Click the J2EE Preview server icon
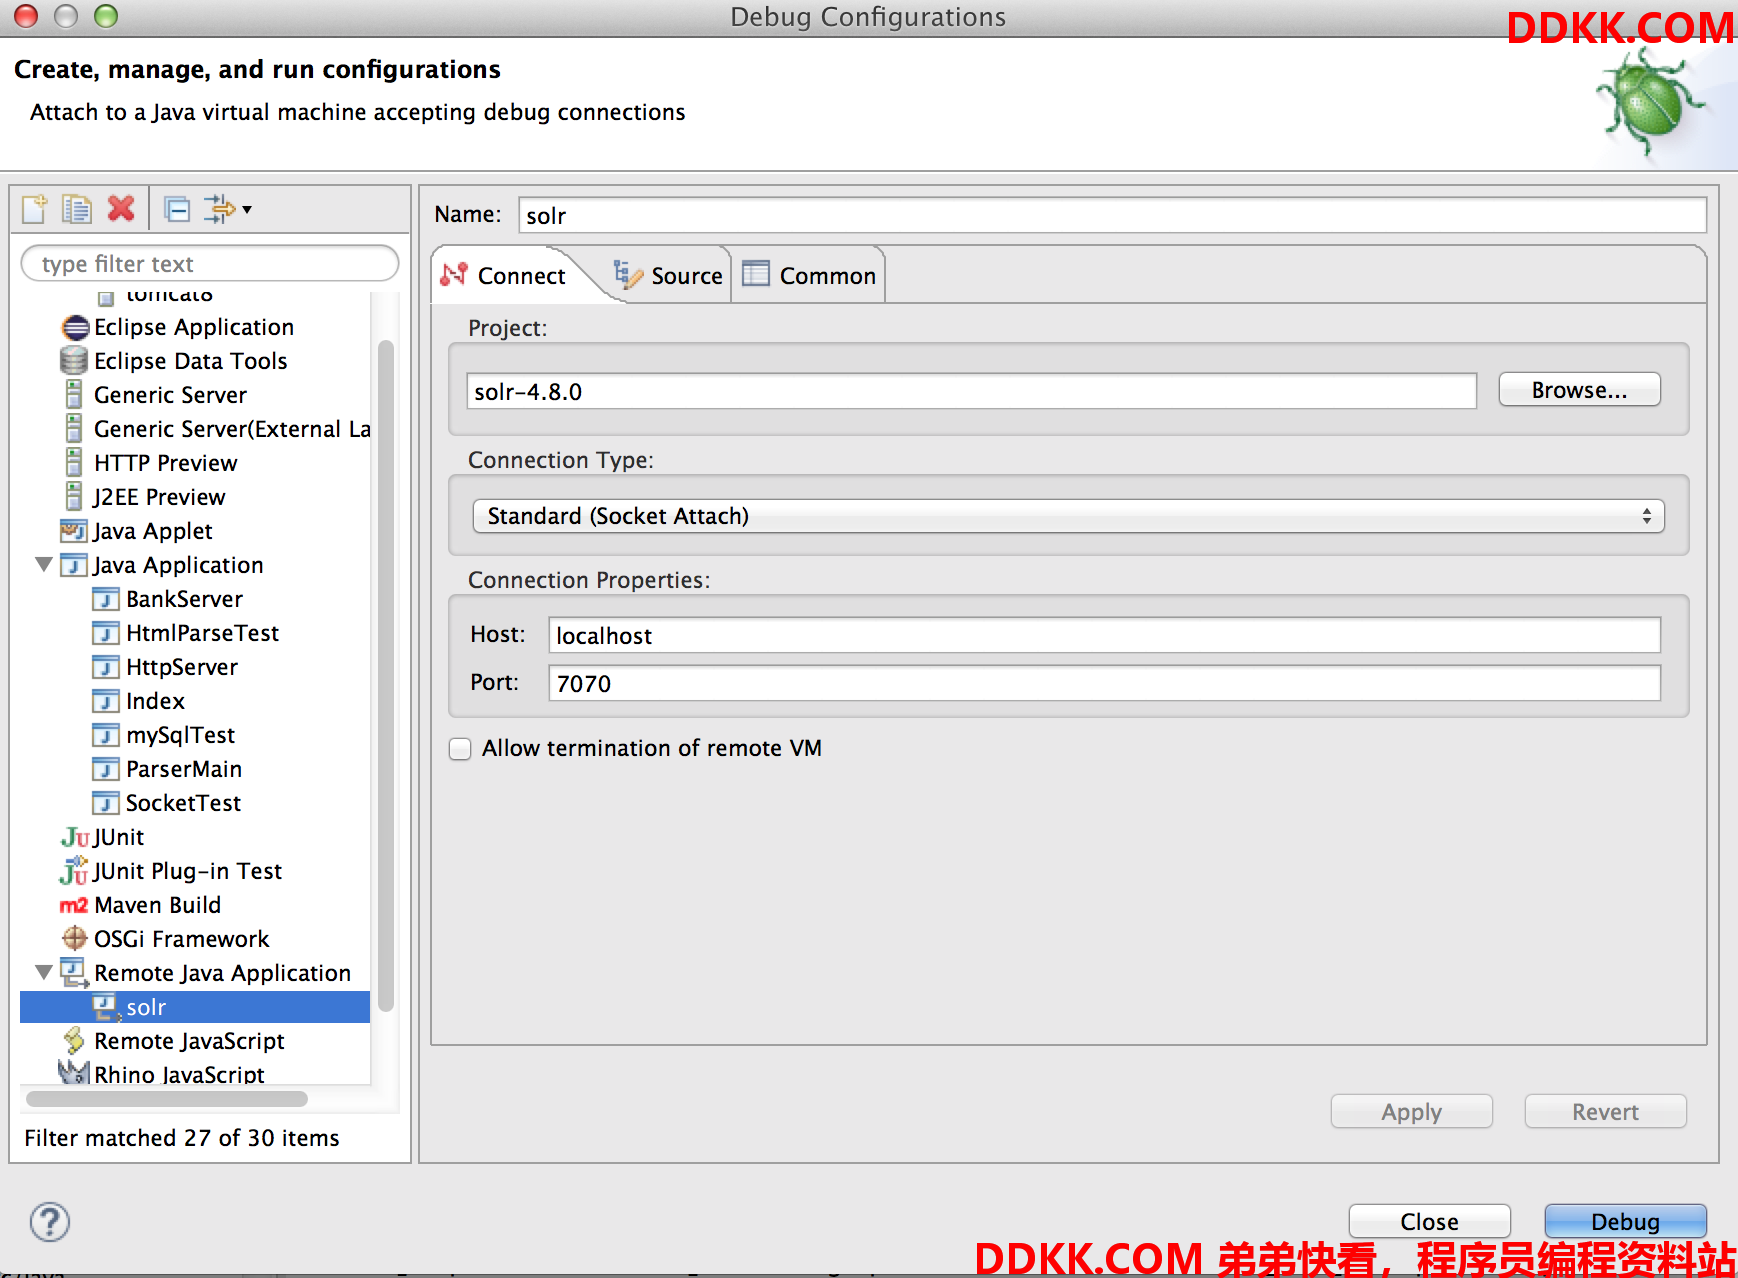Screen dimensions: 1738x1278 click(74, 497)
